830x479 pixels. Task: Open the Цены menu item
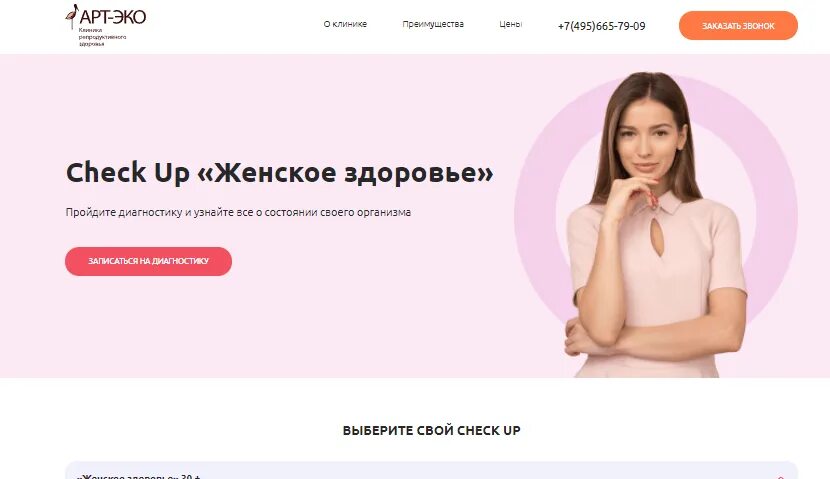point(510,24)
